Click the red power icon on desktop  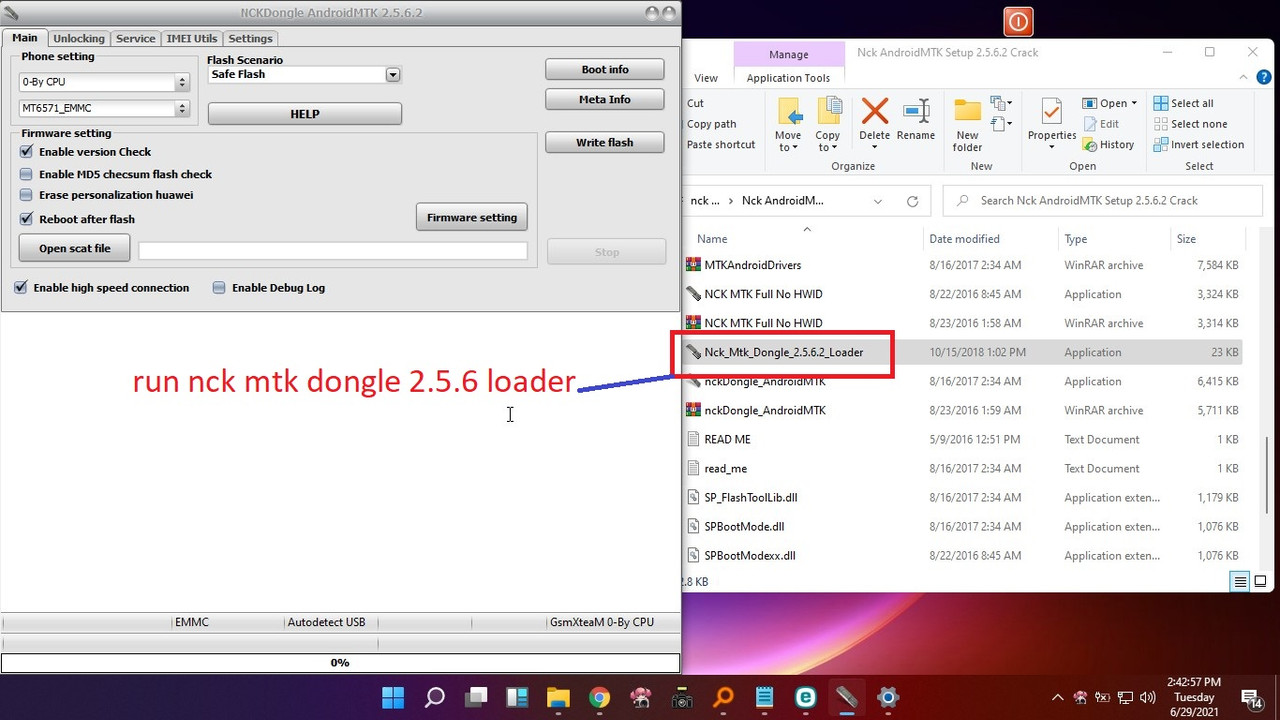tap(1018, 21)
